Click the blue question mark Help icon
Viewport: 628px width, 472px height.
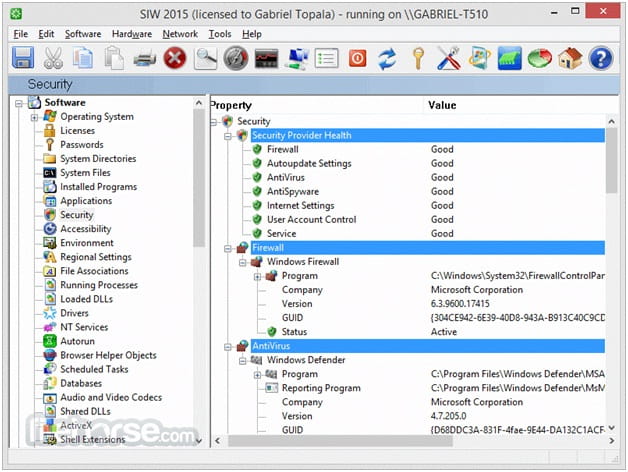point(601,58)
